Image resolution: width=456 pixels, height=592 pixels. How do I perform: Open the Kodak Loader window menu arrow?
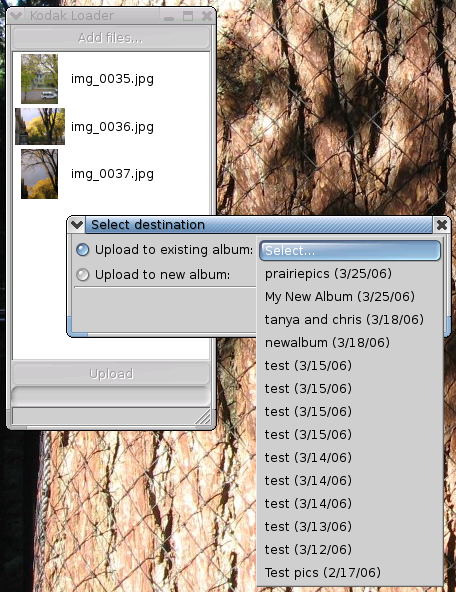[x=16, y=16]
